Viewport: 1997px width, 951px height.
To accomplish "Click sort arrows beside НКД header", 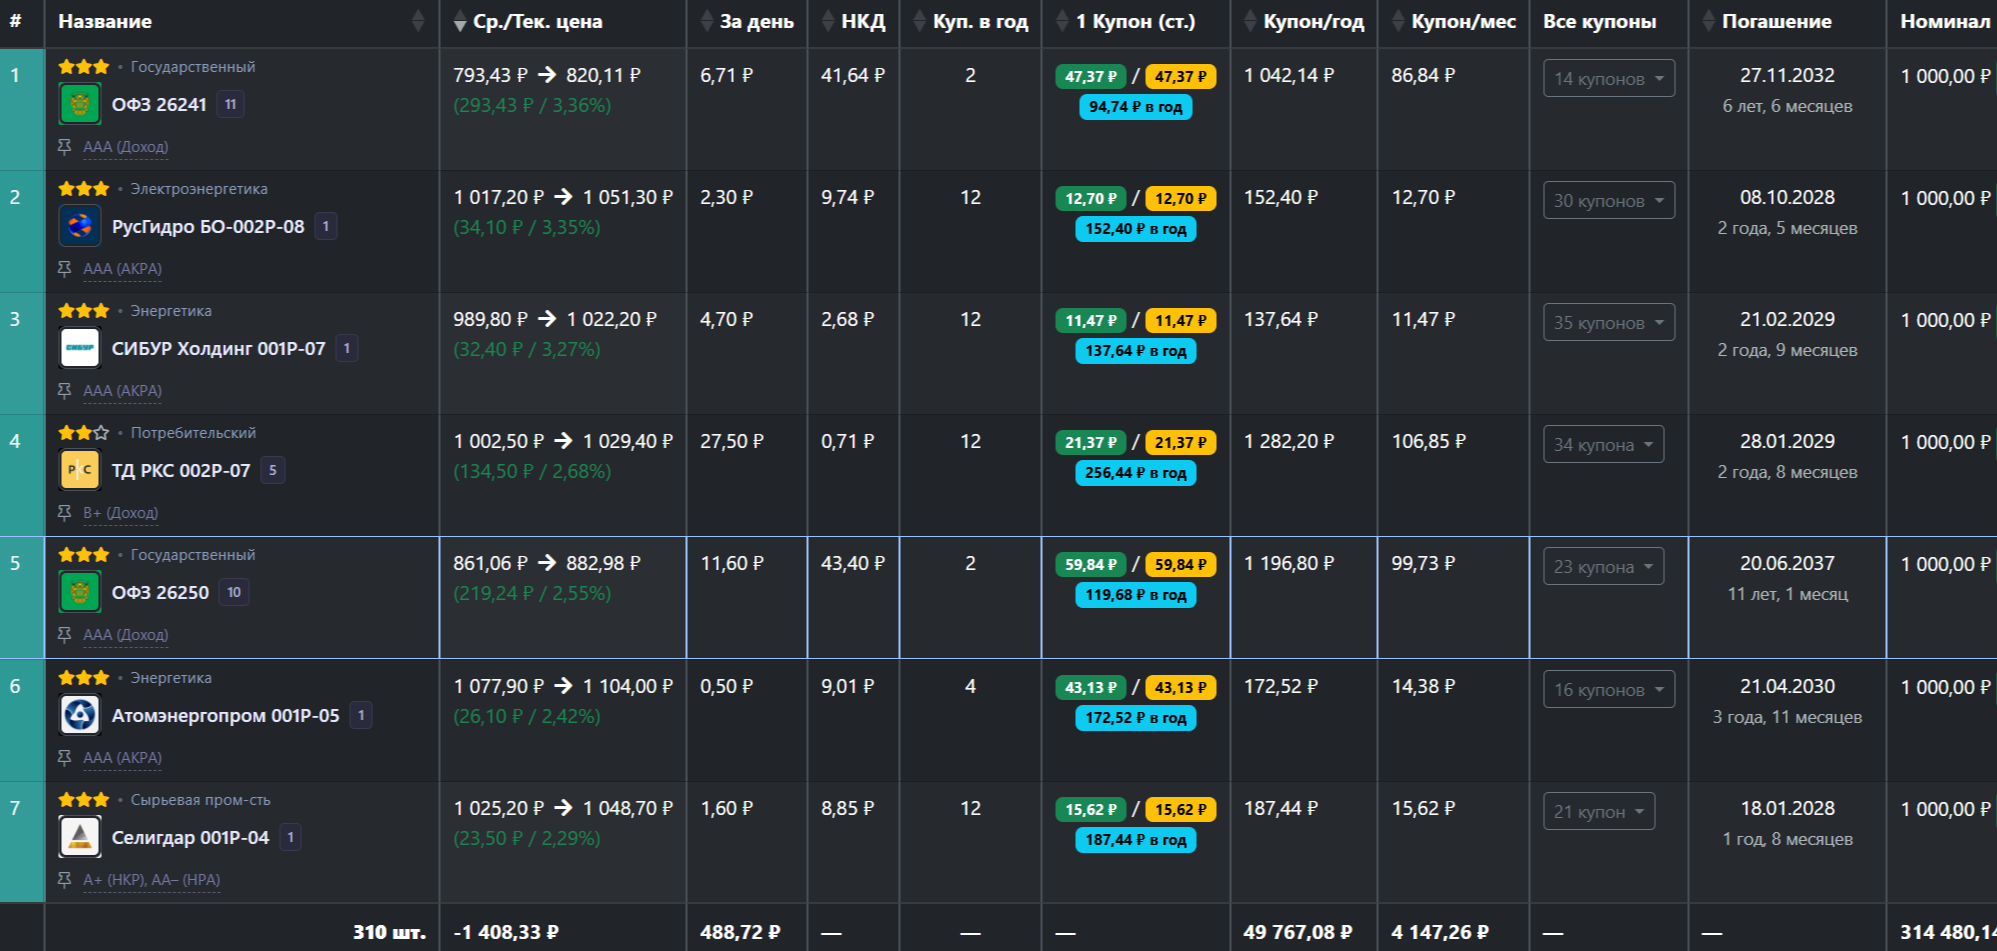I will coord(828,21).
